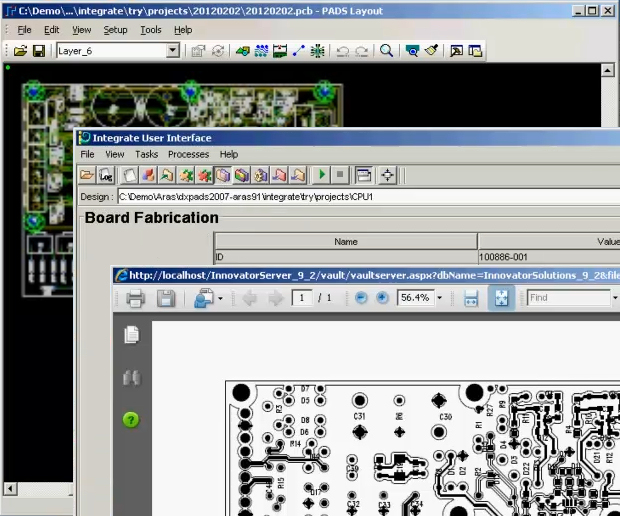Select the Zoom magnifier tool in PADS

click(x=386, y=51)
